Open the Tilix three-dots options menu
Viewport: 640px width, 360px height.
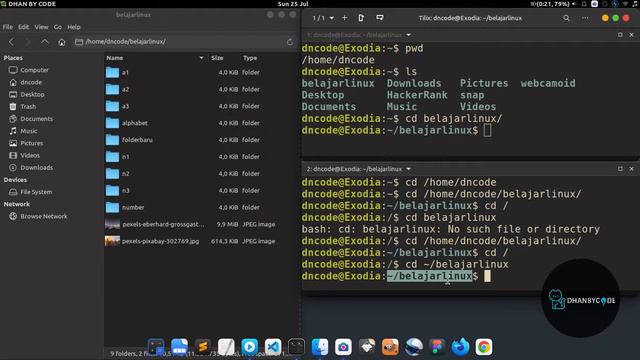click(585, 18)
